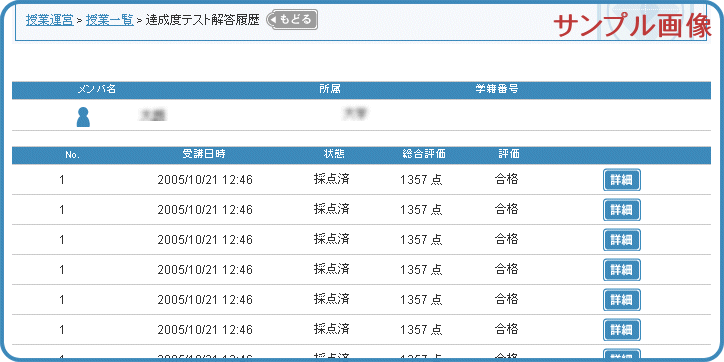This screenshot has width=724, height=362.
Task: Click the メンバ名 column header
Action: (x=97, y=90)
